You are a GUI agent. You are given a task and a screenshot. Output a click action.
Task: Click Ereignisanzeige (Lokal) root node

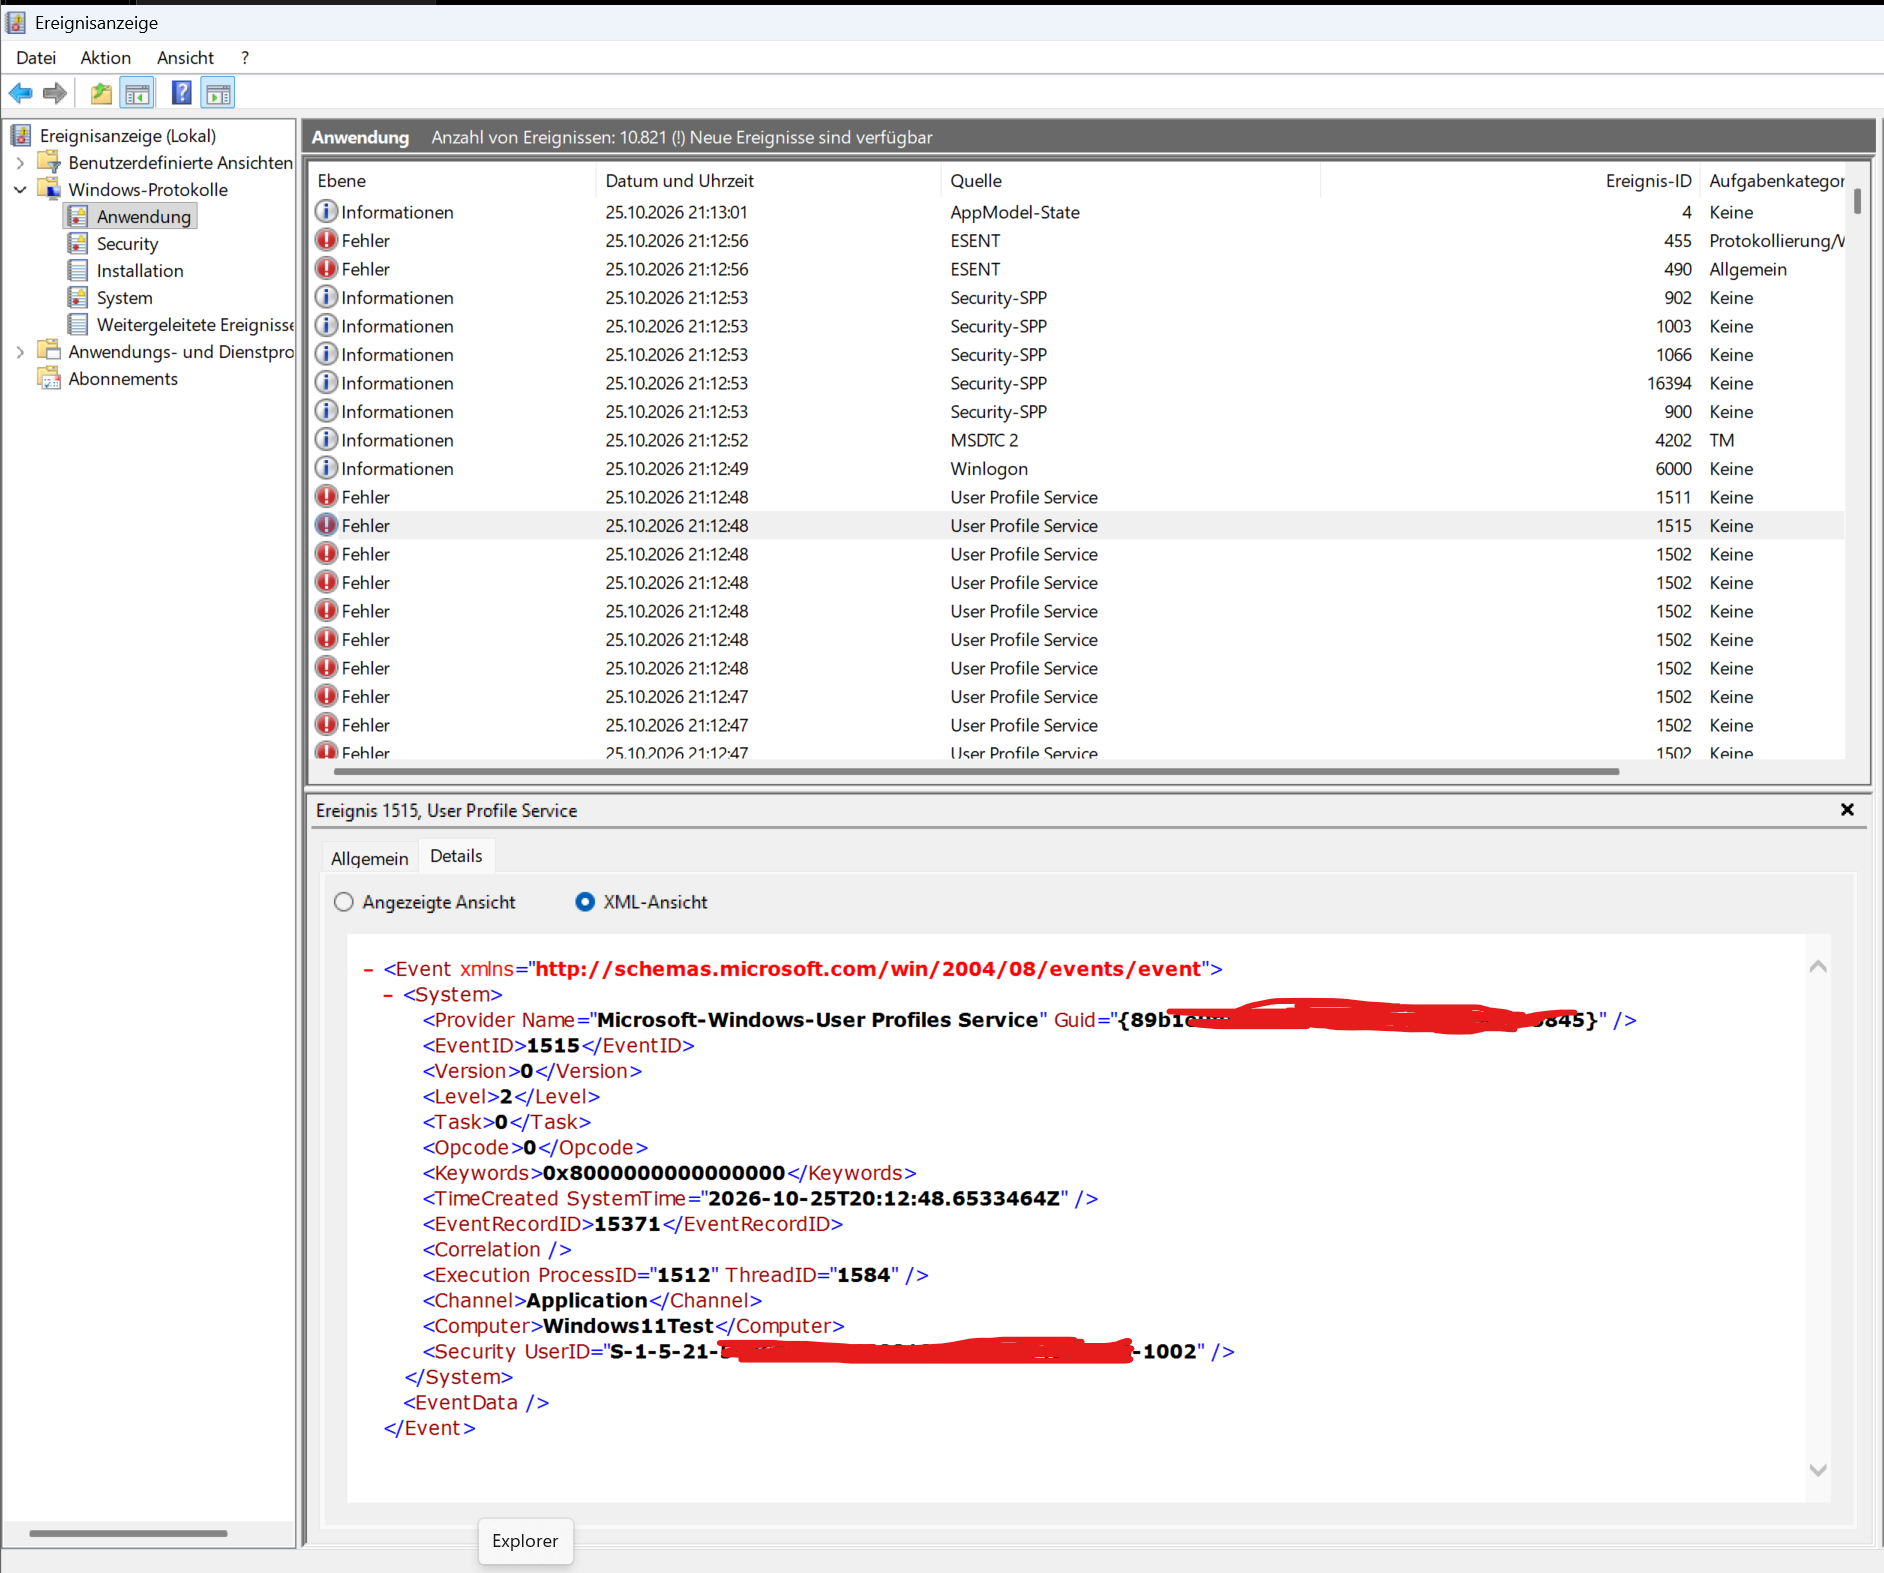(x=127, y=136)
